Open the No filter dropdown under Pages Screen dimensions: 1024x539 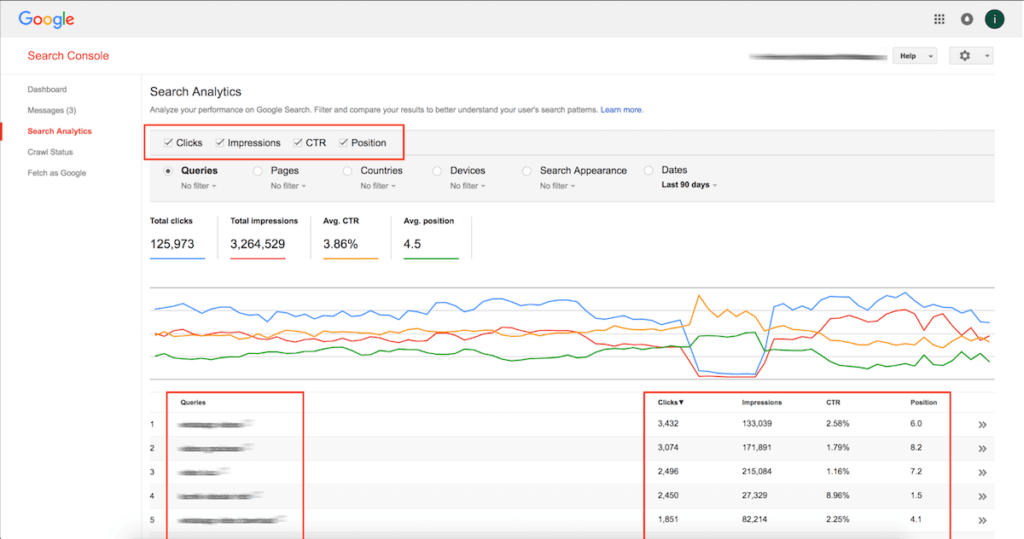tap(288, 186)
